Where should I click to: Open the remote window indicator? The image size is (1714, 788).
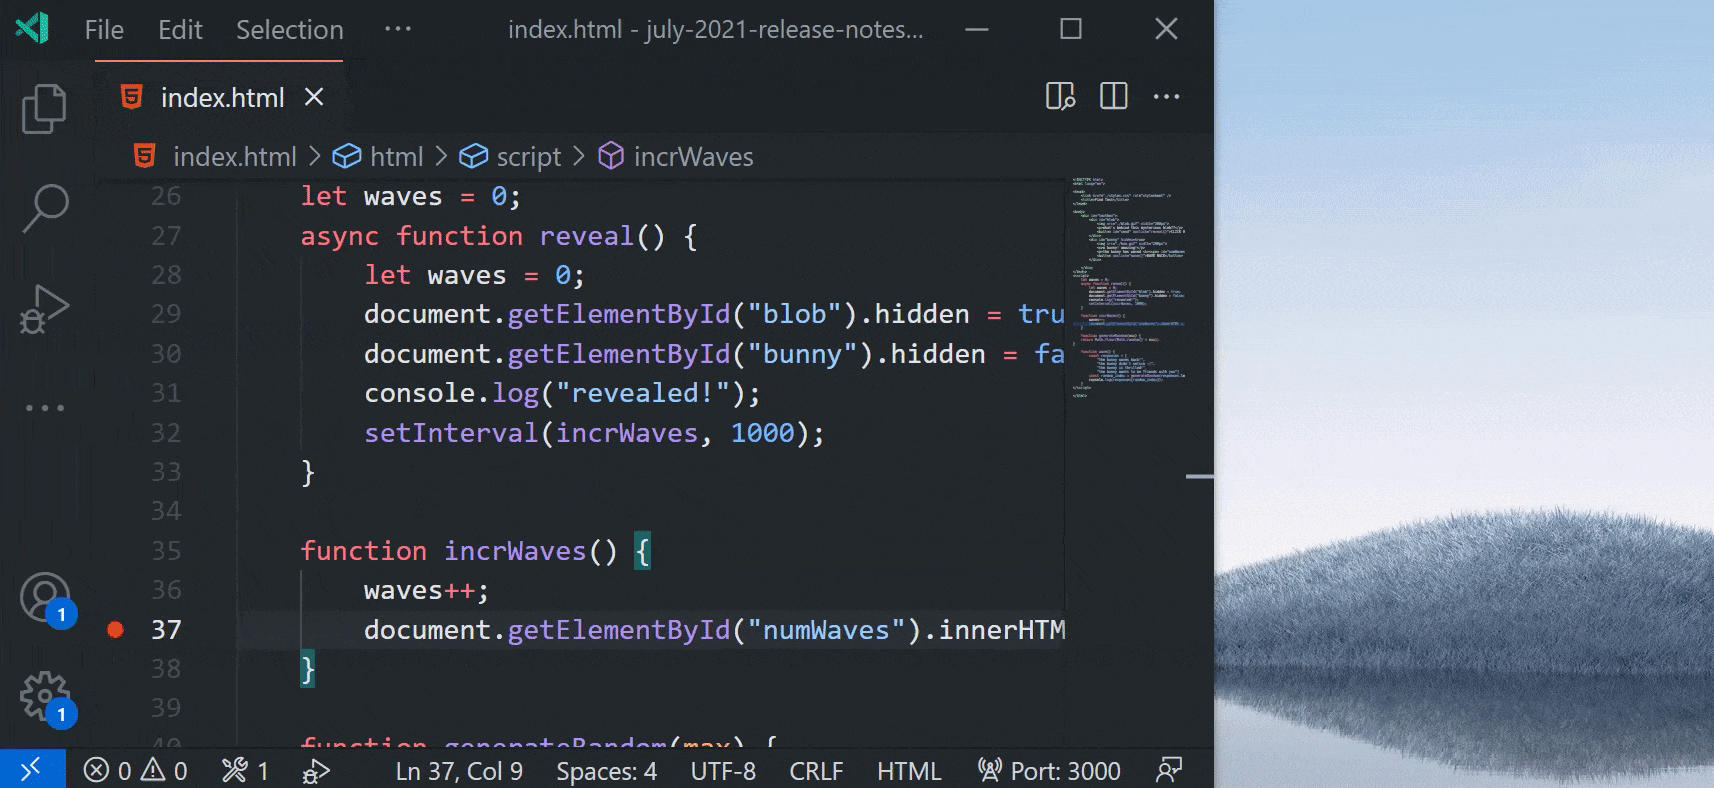(x=32, y=770)
